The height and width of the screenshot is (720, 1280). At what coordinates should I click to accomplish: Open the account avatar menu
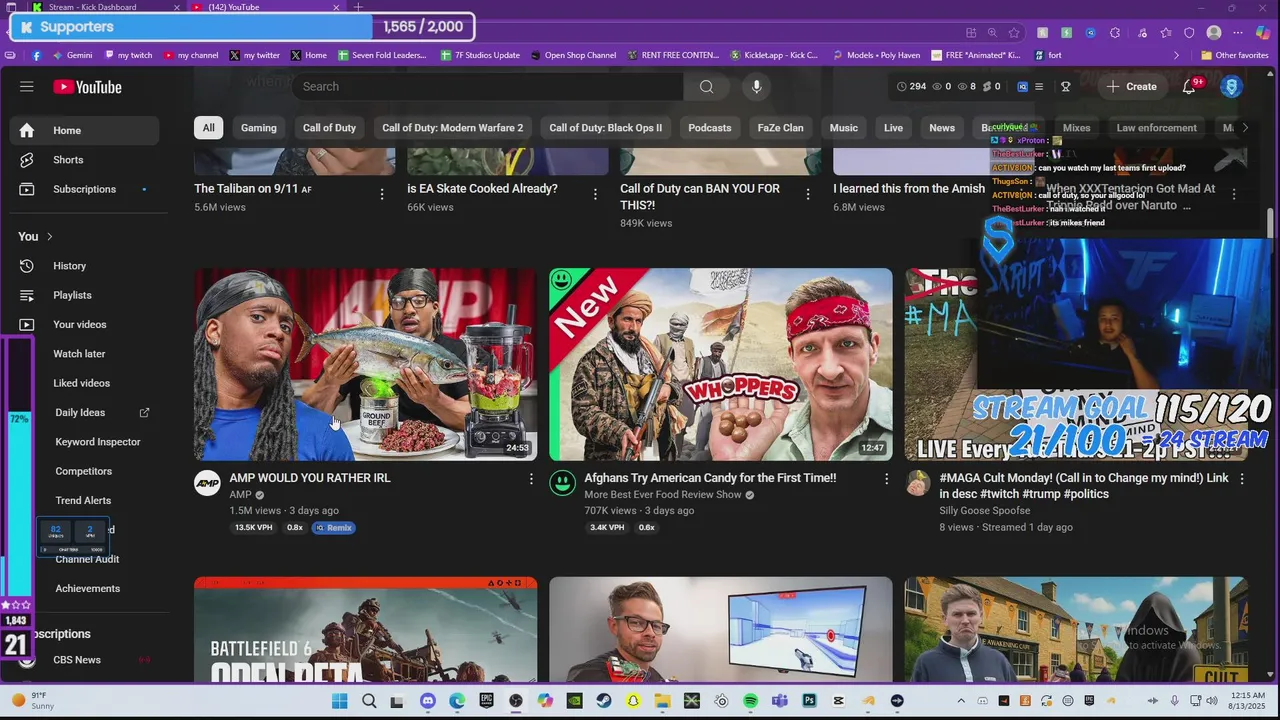(1231, 87)
